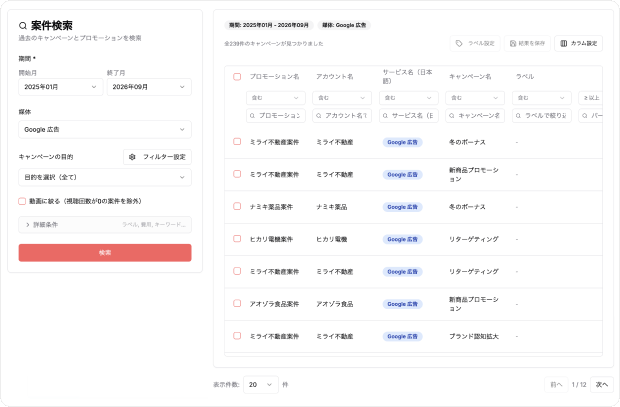The image size is (620, 407).
Task: Click the アオゾラ食品 account name cell
Action: [335, 304]
